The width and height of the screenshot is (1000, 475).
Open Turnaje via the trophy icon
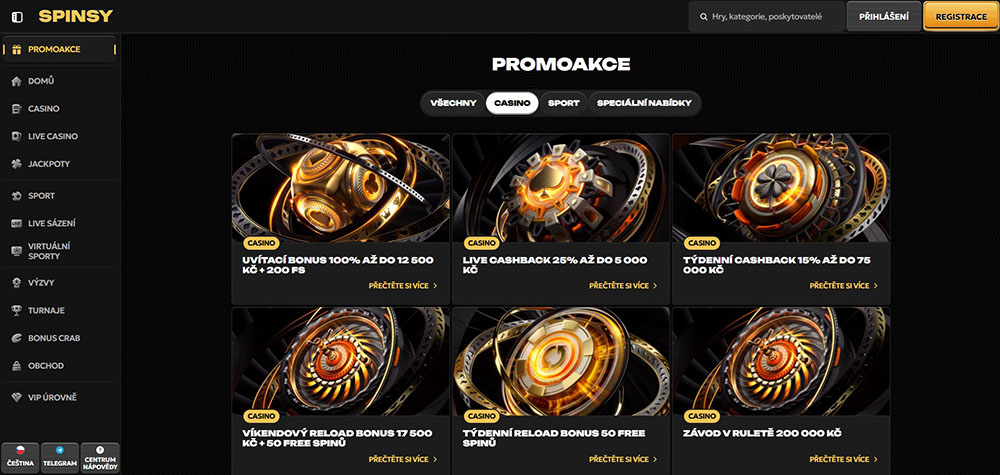(17, 311)
